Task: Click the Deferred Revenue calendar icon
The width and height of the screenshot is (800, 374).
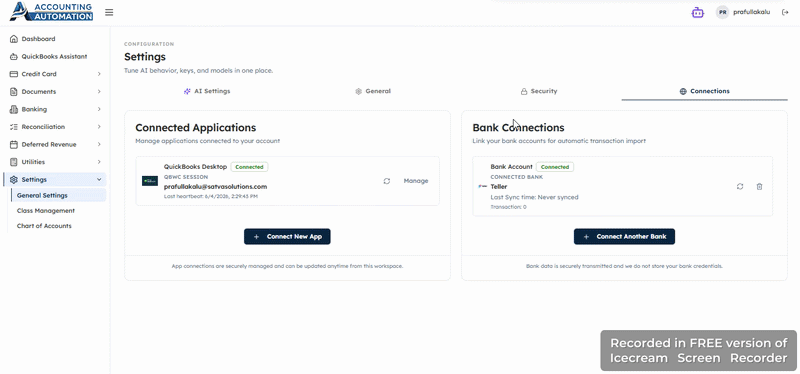Action: (x=14, y=144)
